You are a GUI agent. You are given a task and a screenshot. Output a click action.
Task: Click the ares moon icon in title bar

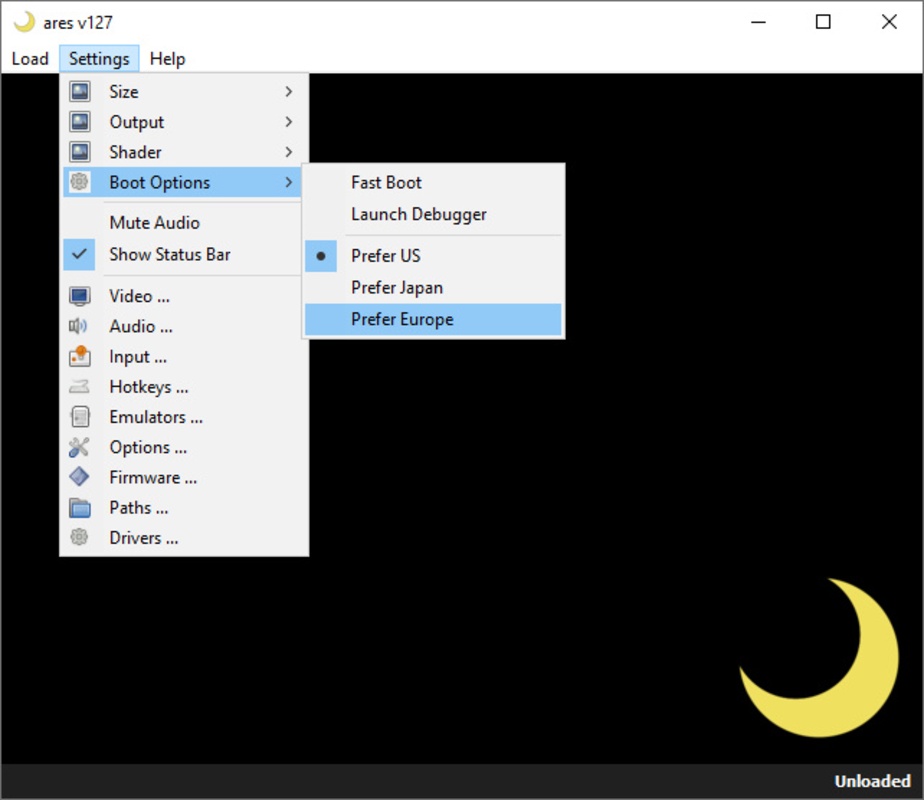point(24,22)
